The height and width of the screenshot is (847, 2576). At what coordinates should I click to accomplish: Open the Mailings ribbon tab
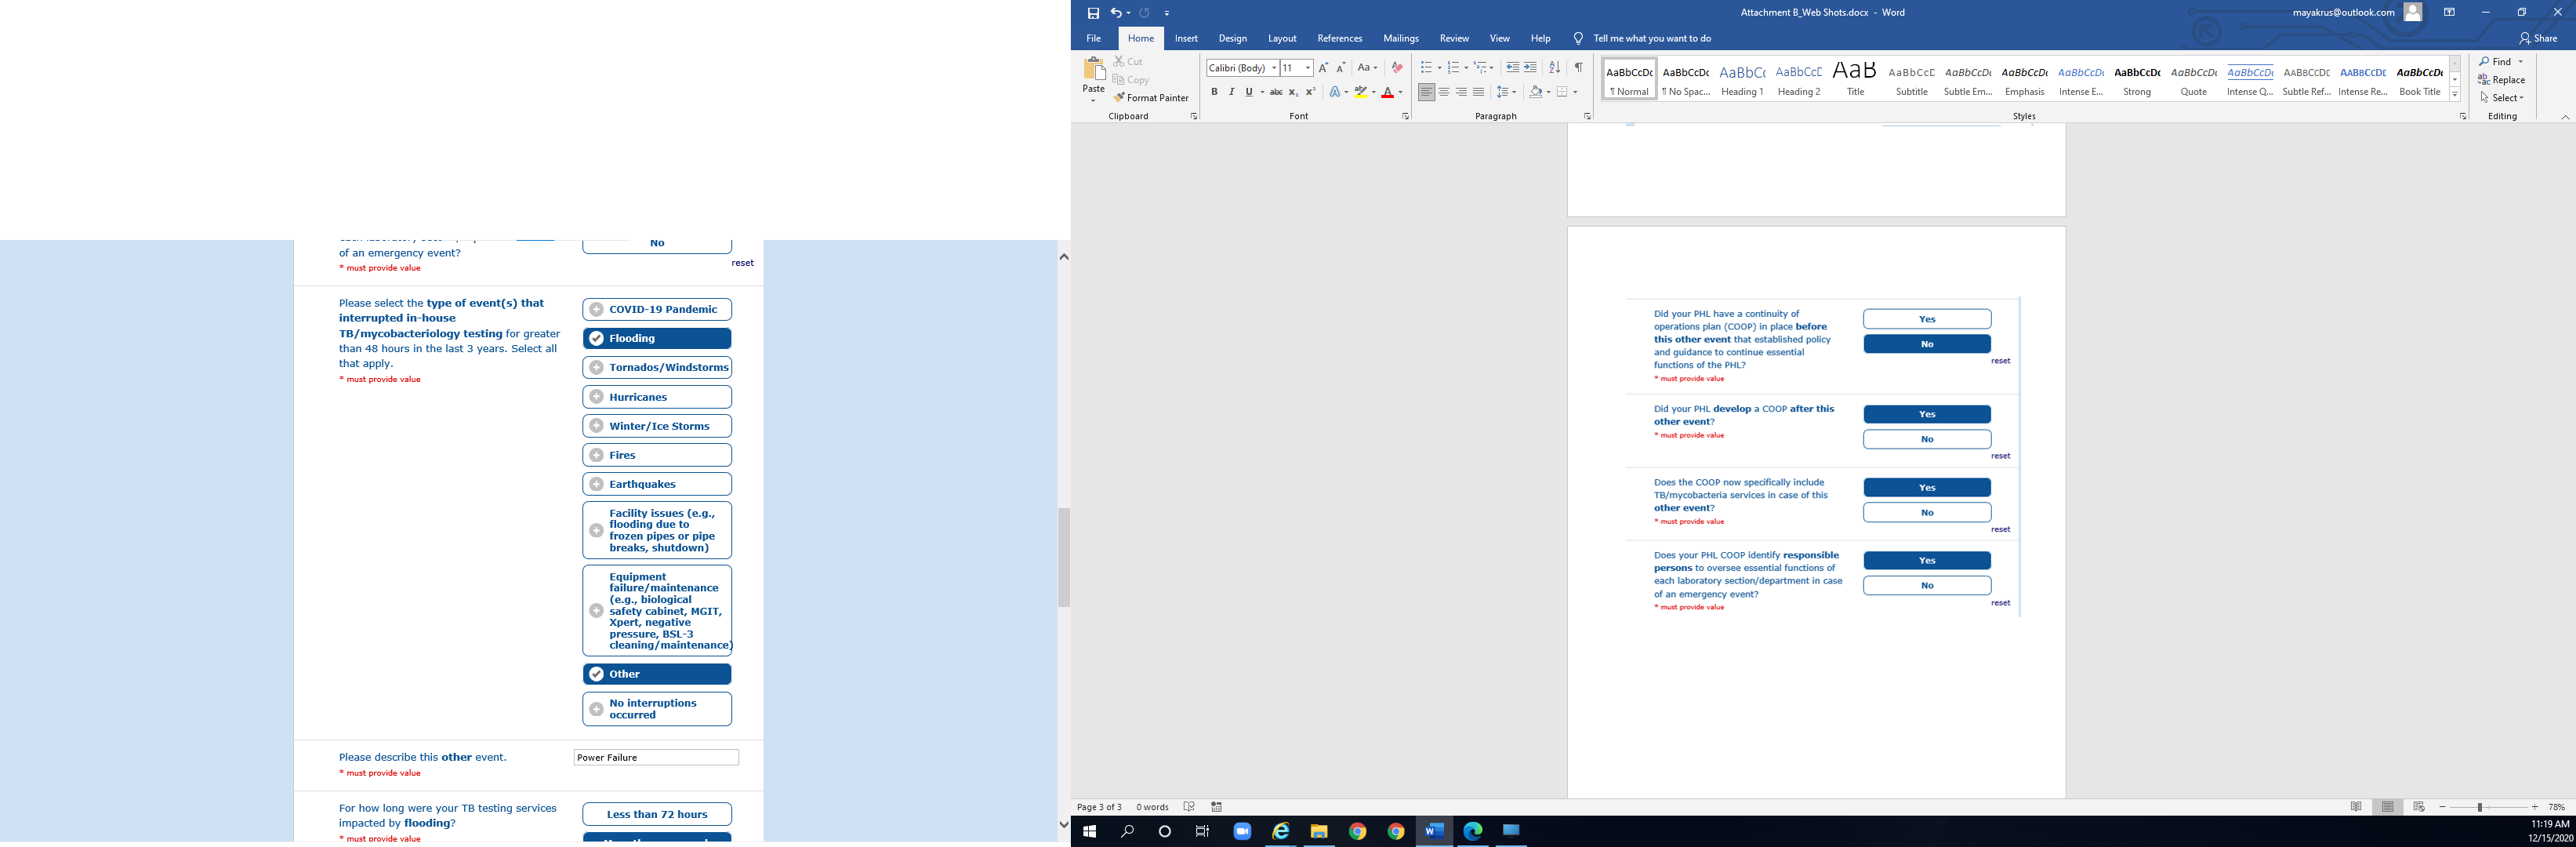click(1400, 39)
